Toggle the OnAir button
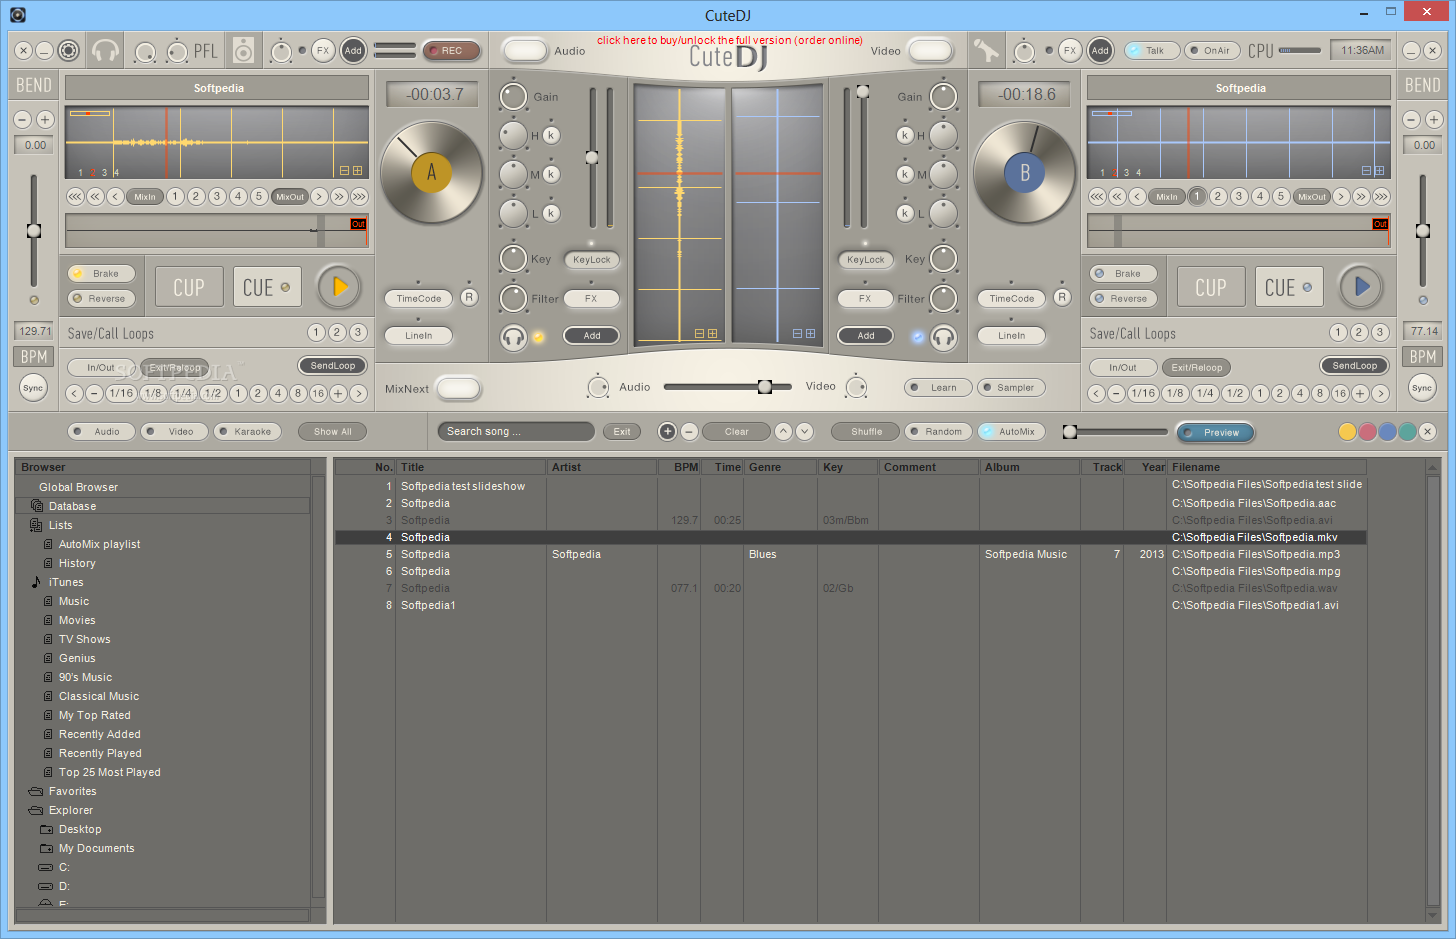Screen dimensions: 1456x939 pyautogui.click(x=1212, y=50)
